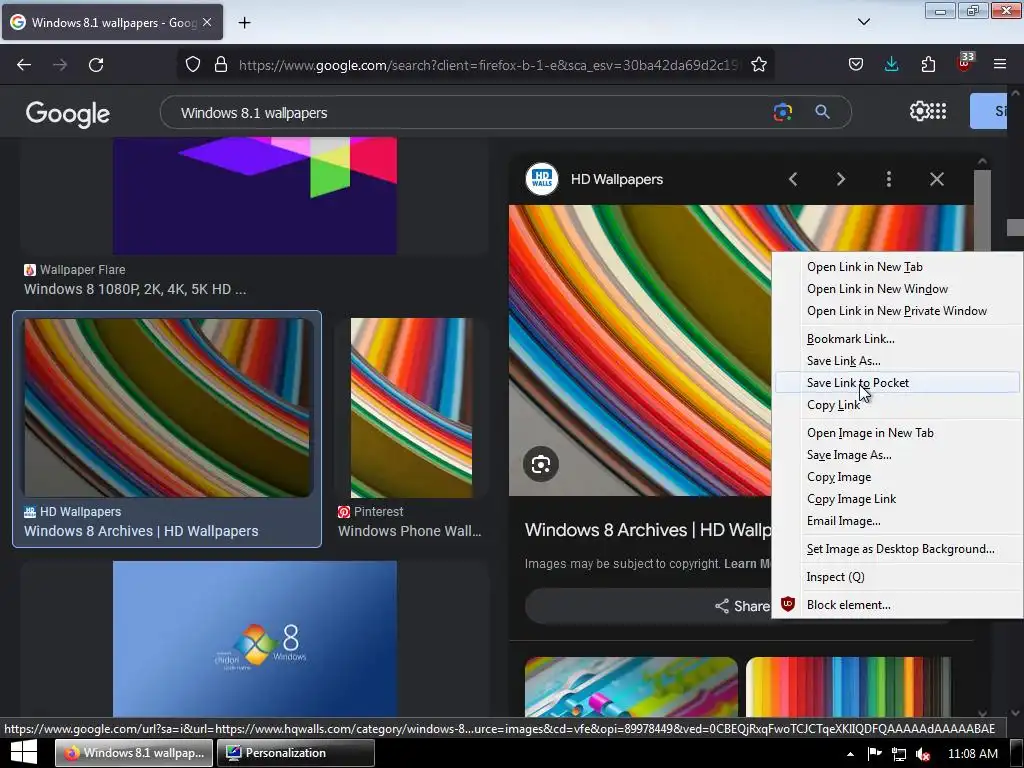Choose Open Link in New Private Window
1024x768 pixels.
897,311
